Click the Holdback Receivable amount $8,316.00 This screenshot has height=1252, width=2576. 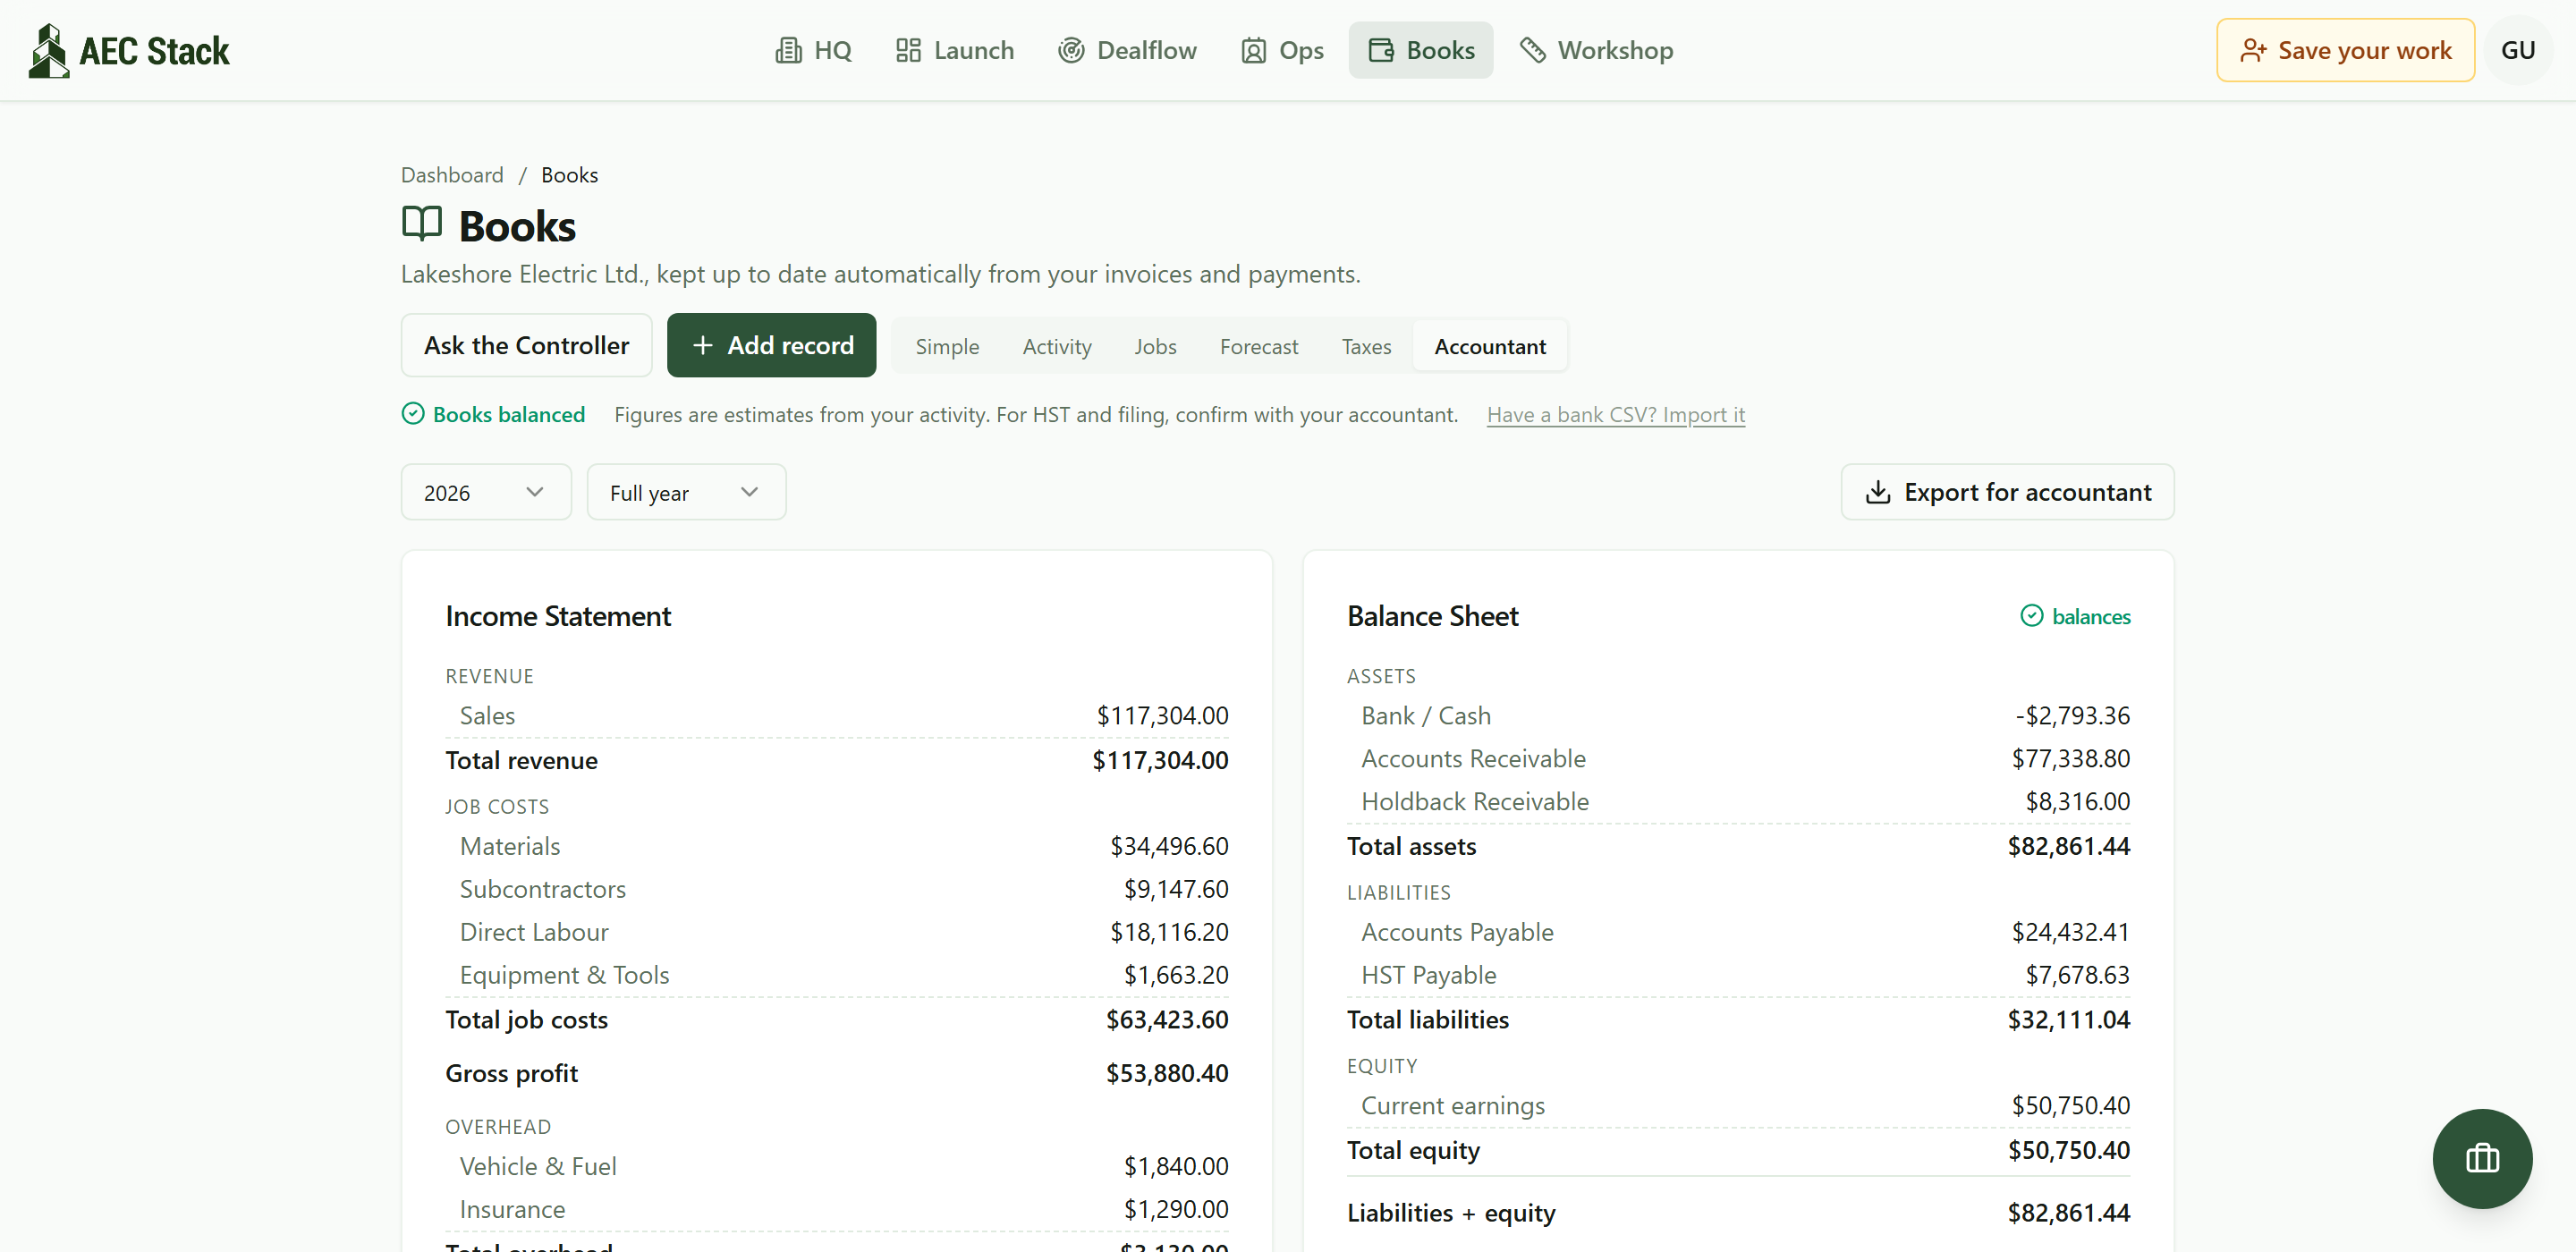click(x=2078, y=801)
